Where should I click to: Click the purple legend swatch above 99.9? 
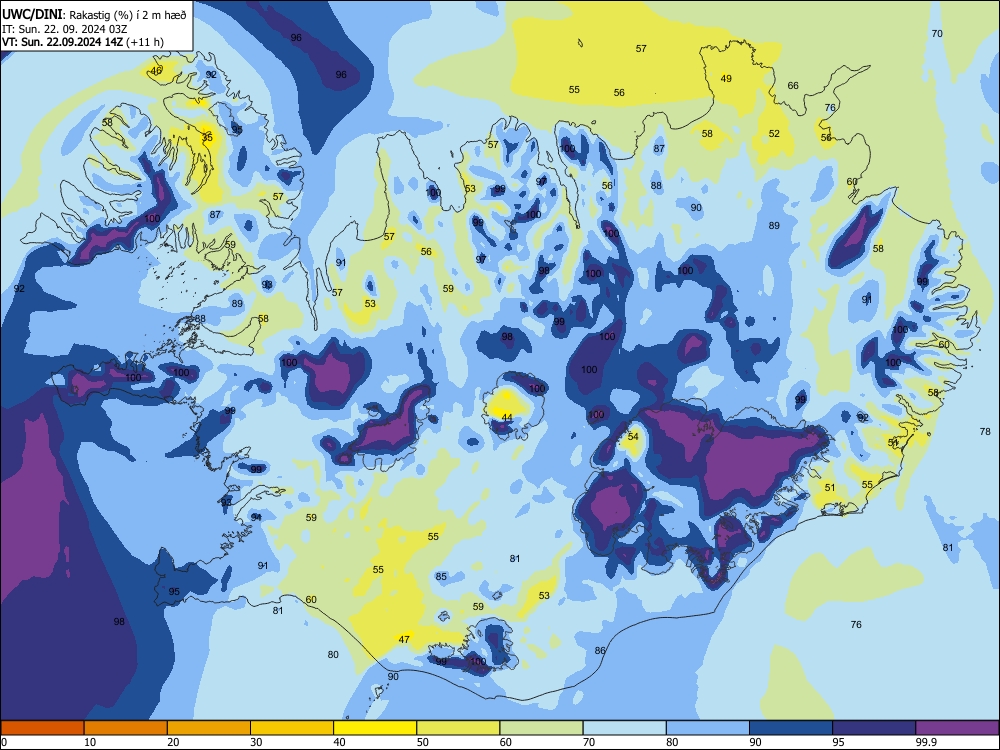point(957,728)
